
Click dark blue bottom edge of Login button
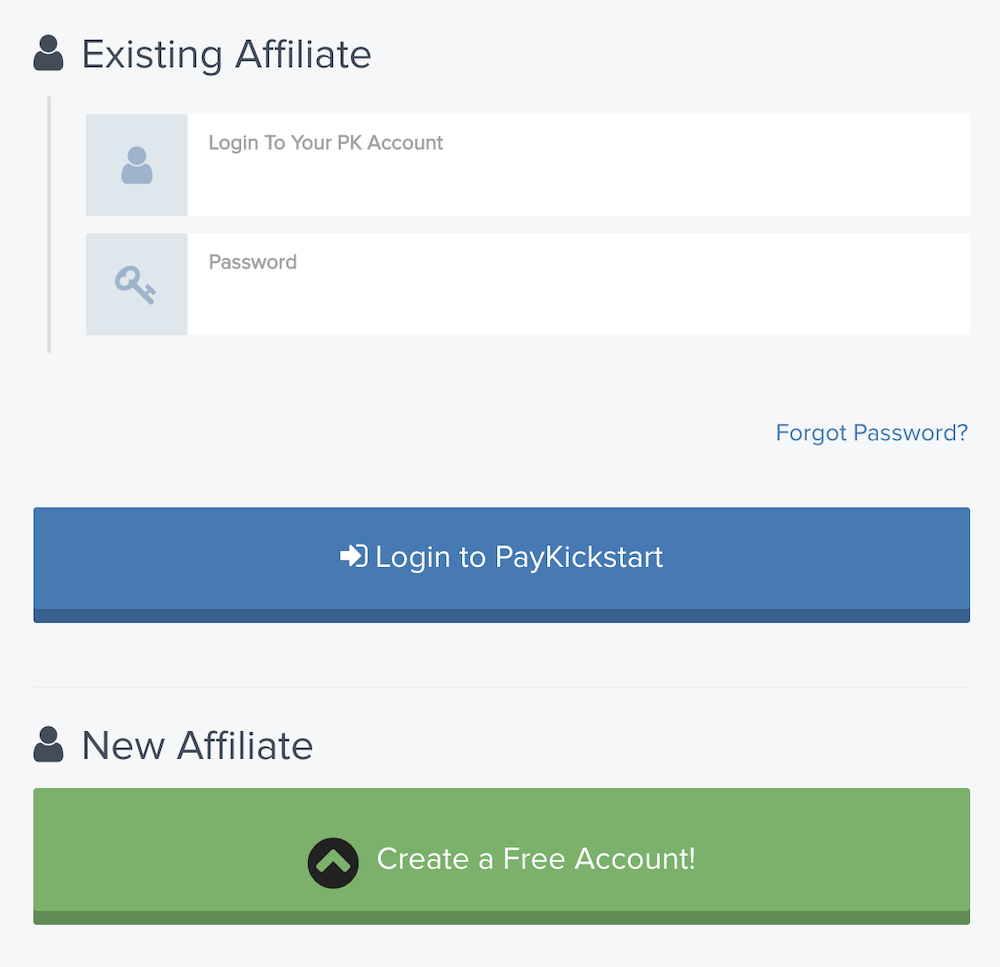point(501,616)
